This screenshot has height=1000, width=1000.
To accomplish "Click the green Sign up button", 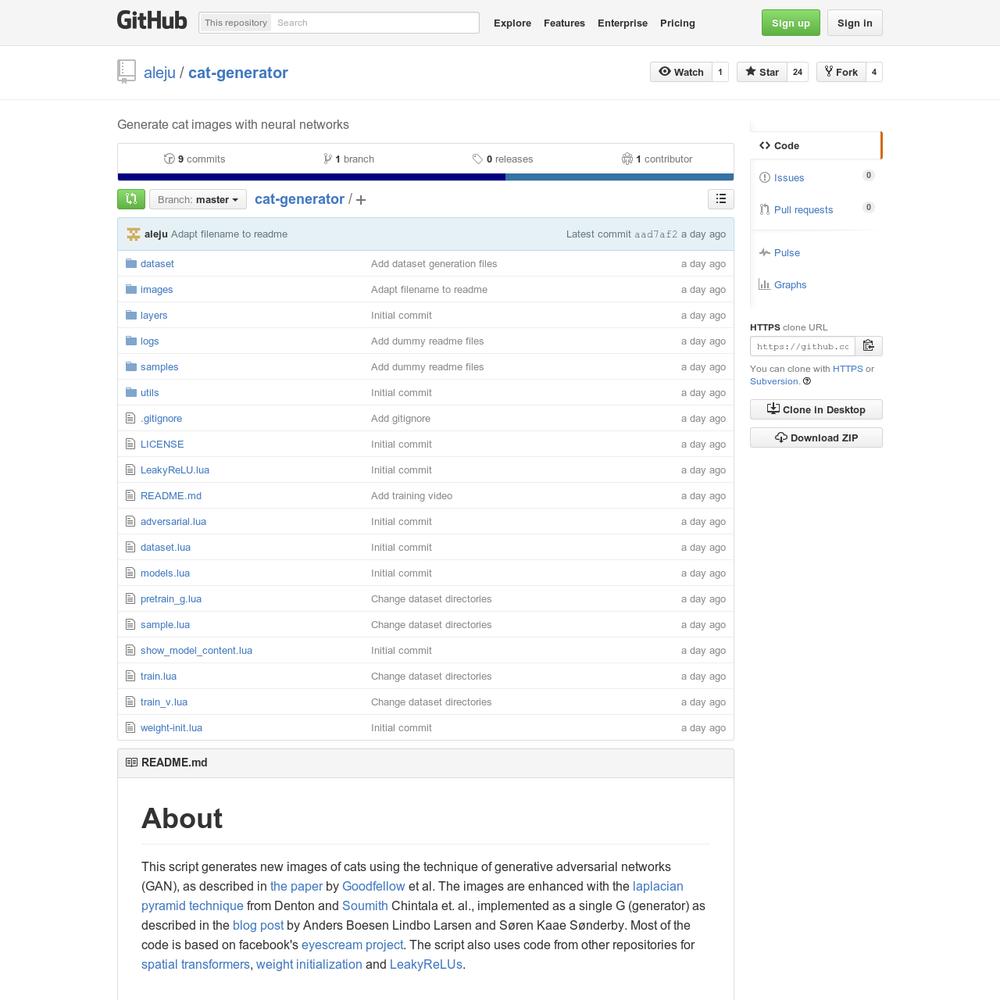I will pos(791,23).
